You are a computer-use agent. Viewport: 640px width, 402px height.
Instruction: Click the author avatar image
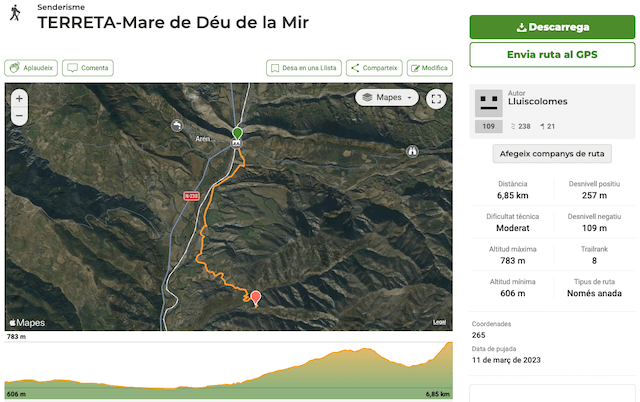tap(489, 102)
